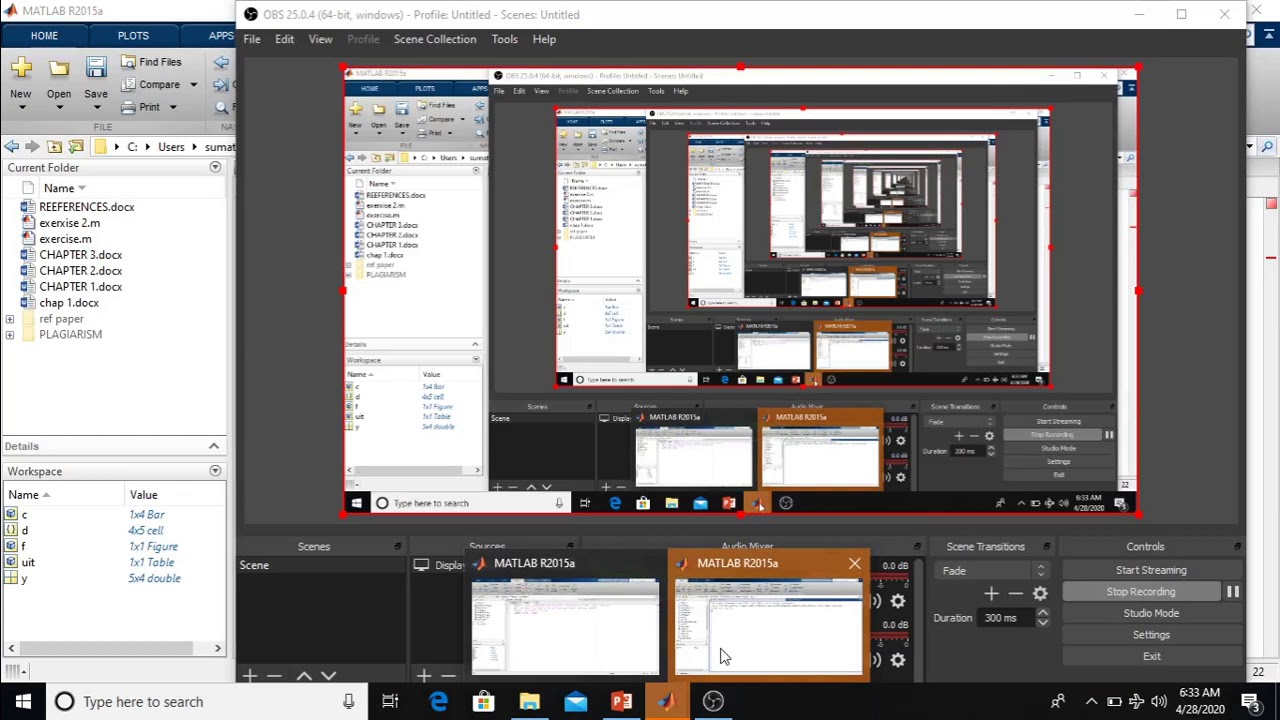Open the OBS File menu
The width and height of the screenshot is (1280, 720).
(252, 39)
